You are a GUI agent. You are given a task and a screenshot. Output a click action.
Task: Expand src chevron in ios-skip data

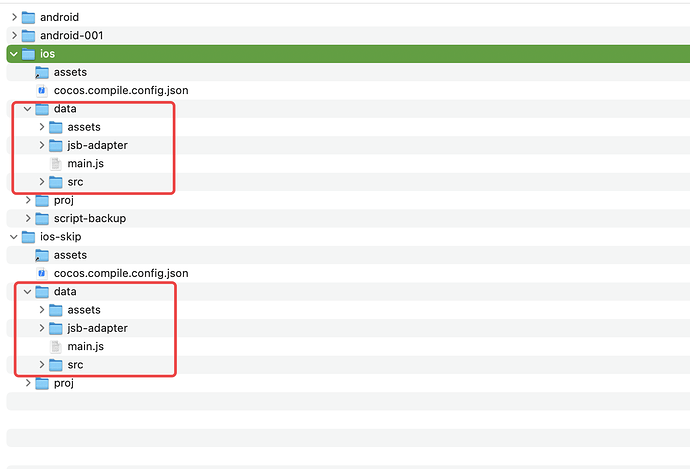click(x=41, y=365)
